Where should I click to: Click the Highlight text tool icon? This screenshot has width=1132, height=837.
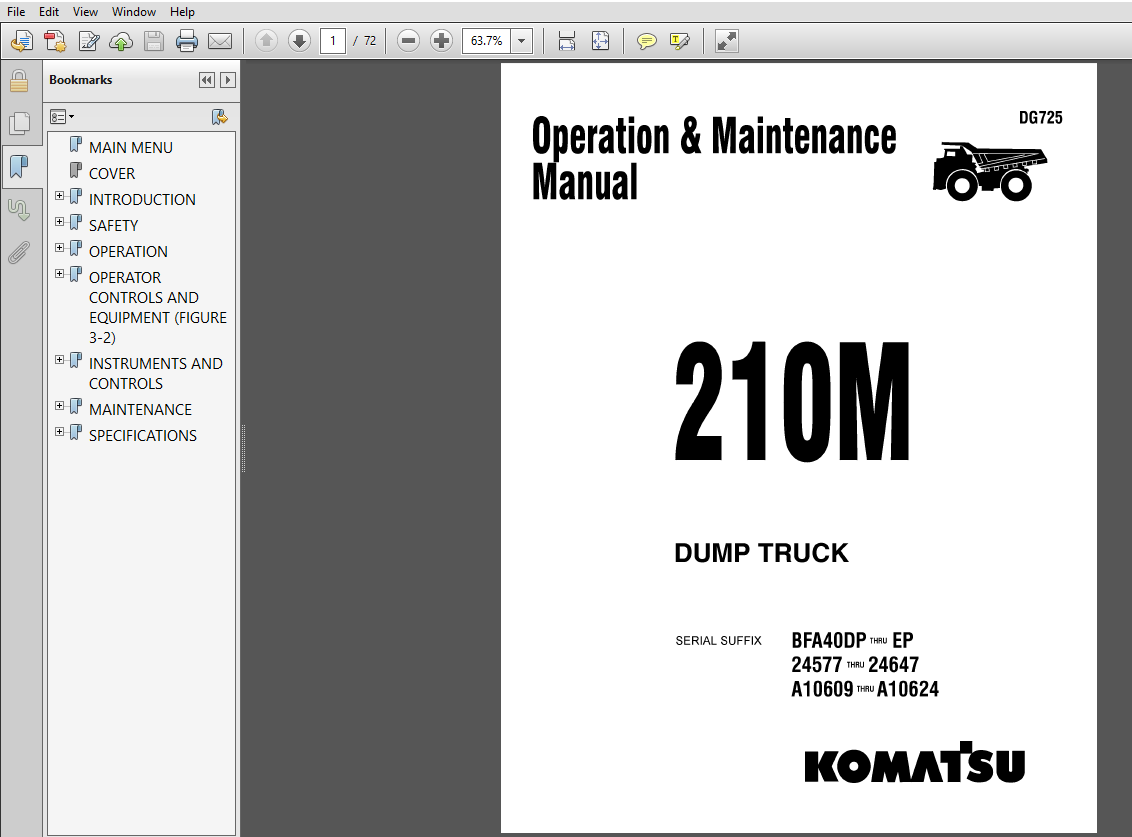tap(680, 41)
